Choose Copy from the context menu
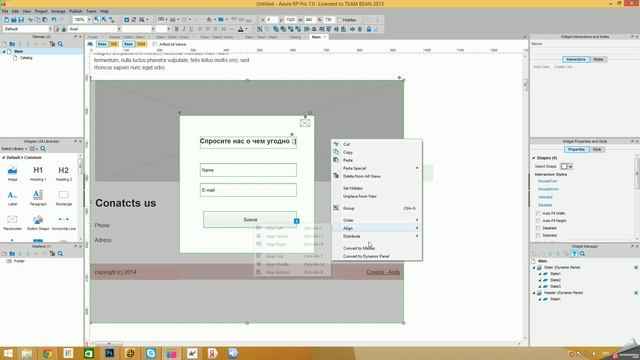This screenshot has height=360, width=640. pos(377,152)
